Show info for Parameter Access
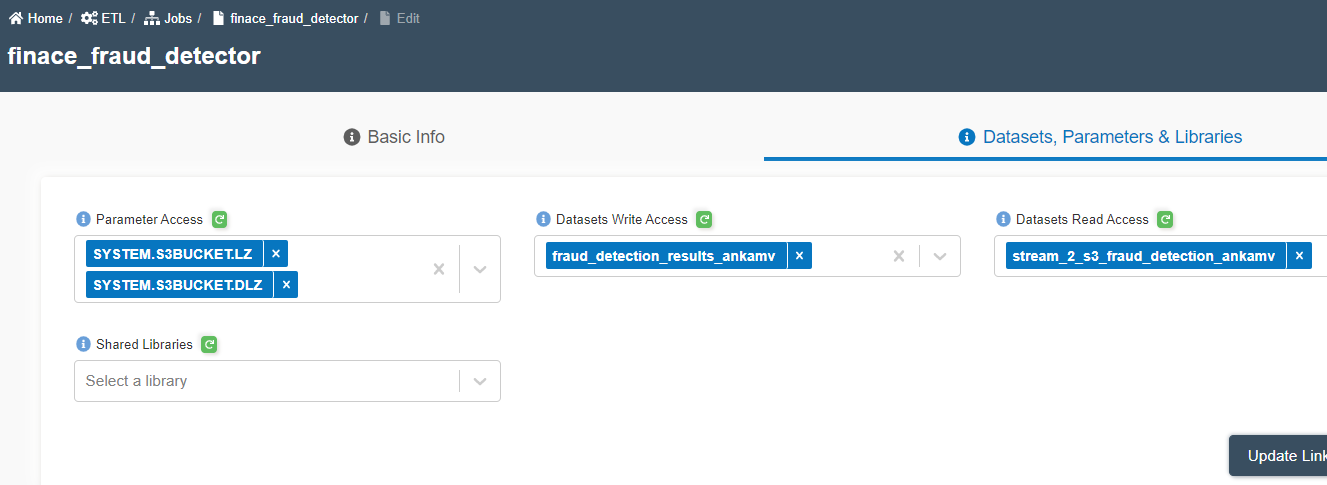 coord(83,219)
